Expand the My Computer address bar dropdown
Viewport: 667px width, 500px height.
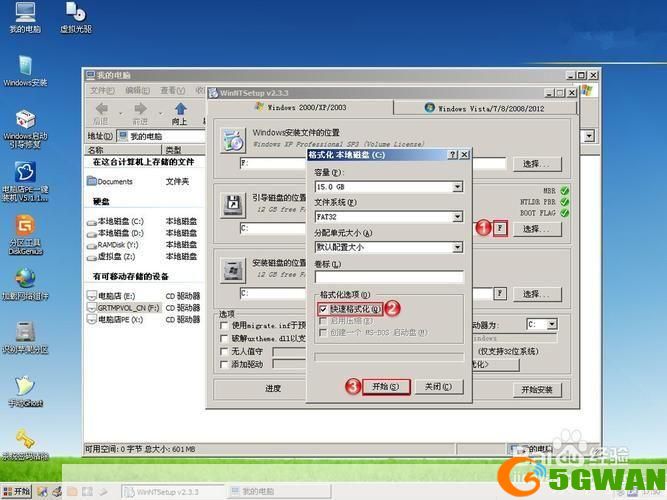pos(589,136)
